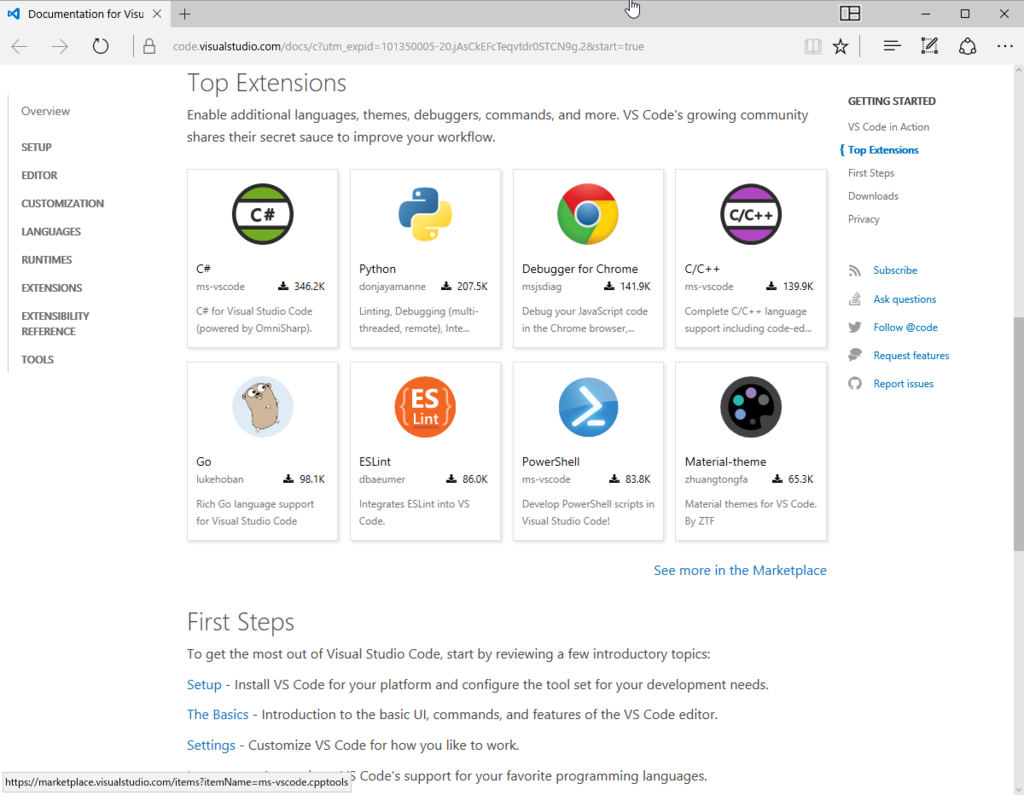Screen dimensions: 1024x795
Task: Jump to Privacy in page nav
Action: [863, 219]
